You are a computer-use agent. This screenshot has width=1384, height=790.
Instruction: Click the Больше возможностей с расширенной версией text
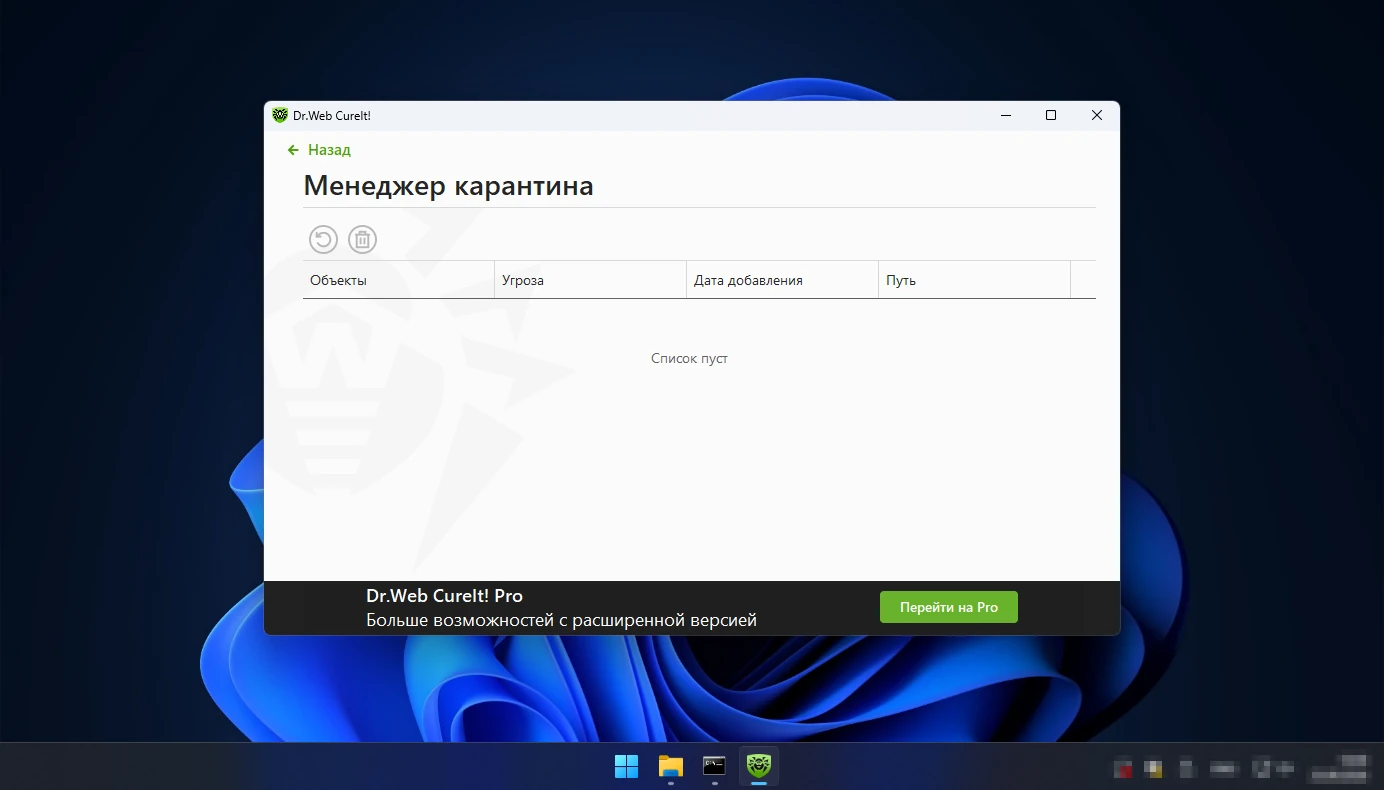[x=561, y=620]
